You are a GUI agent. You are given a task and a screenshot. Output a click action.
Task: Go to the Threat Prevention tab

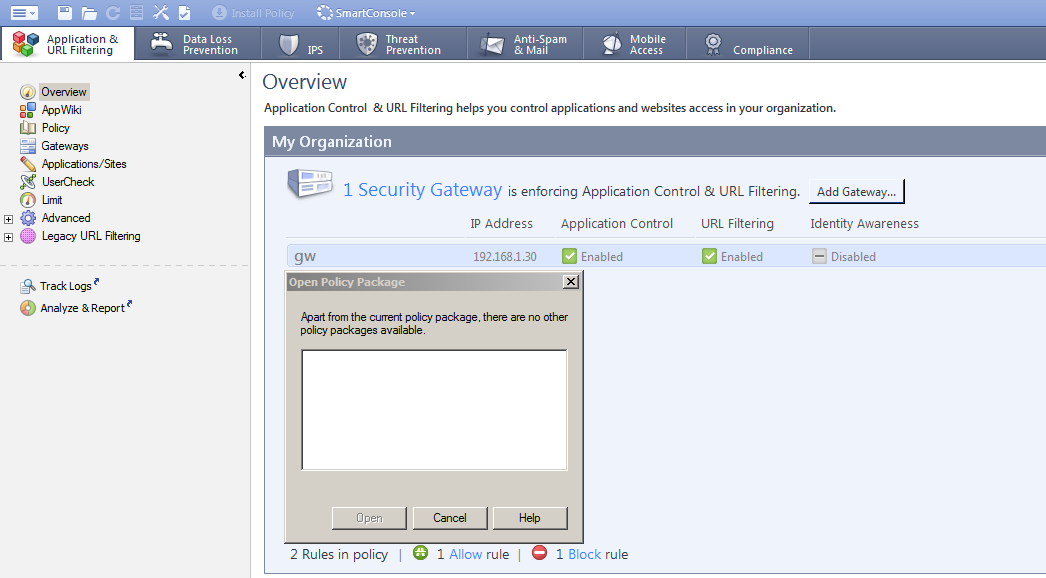click(x=403, y=44)
